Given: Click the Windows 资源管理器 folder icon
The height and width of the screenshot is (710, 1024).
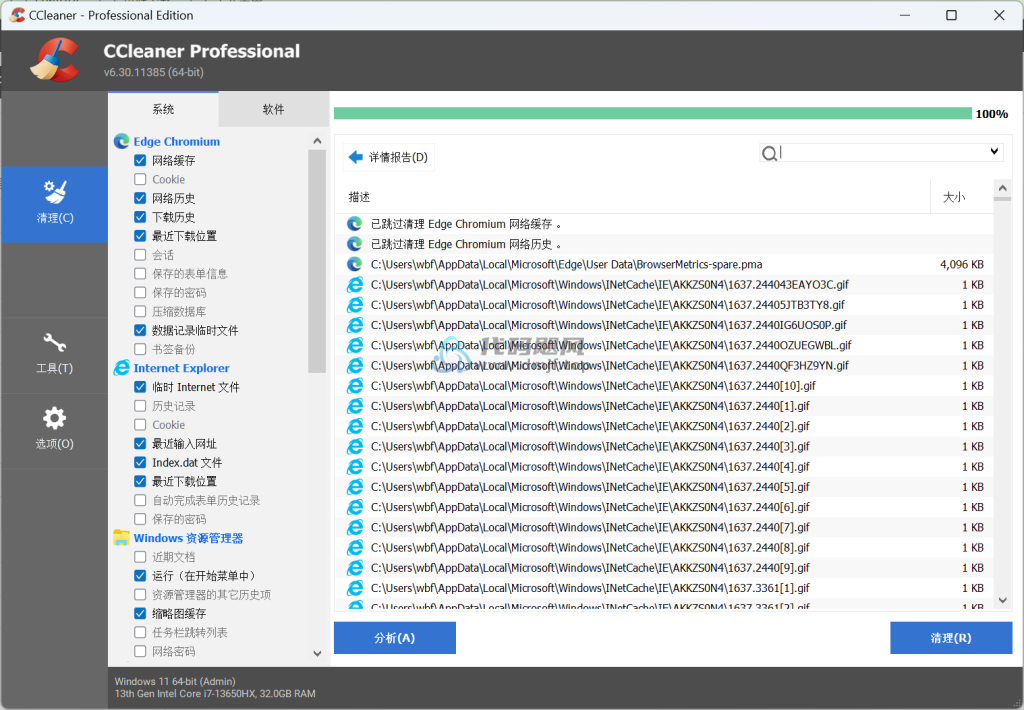Looking at the screenshot, I should pos(121,538).
